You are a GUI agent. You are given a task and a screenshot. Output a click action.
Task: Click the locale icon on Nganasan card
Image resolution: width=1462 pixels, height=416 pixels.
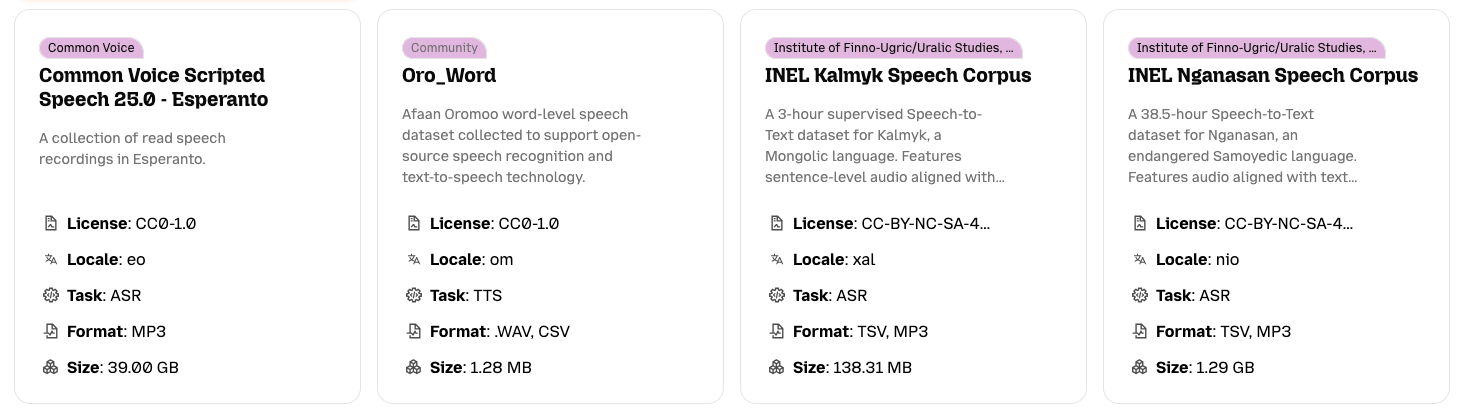pyautogui.click(x=1140, y=259)
